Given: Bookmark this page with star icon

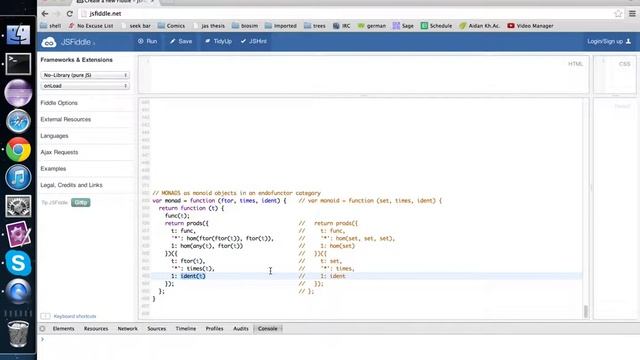Looking at the screenshot, I should pos(618,13).
